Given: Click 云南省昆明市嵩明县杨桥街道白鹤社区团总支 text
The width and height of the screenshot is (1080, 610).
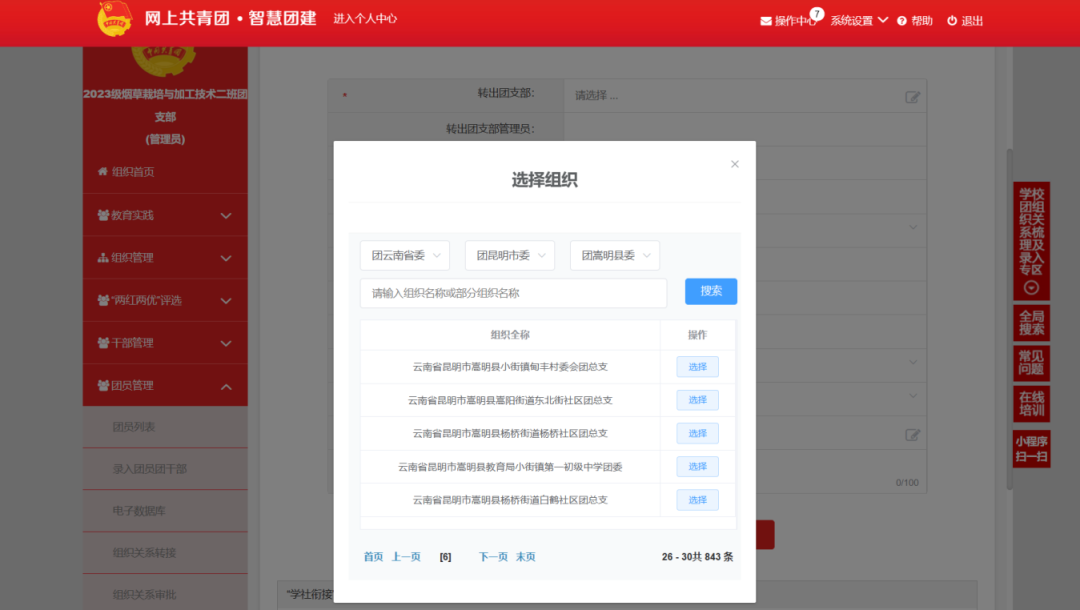Looking at the screenshot, I should point(510,500).
